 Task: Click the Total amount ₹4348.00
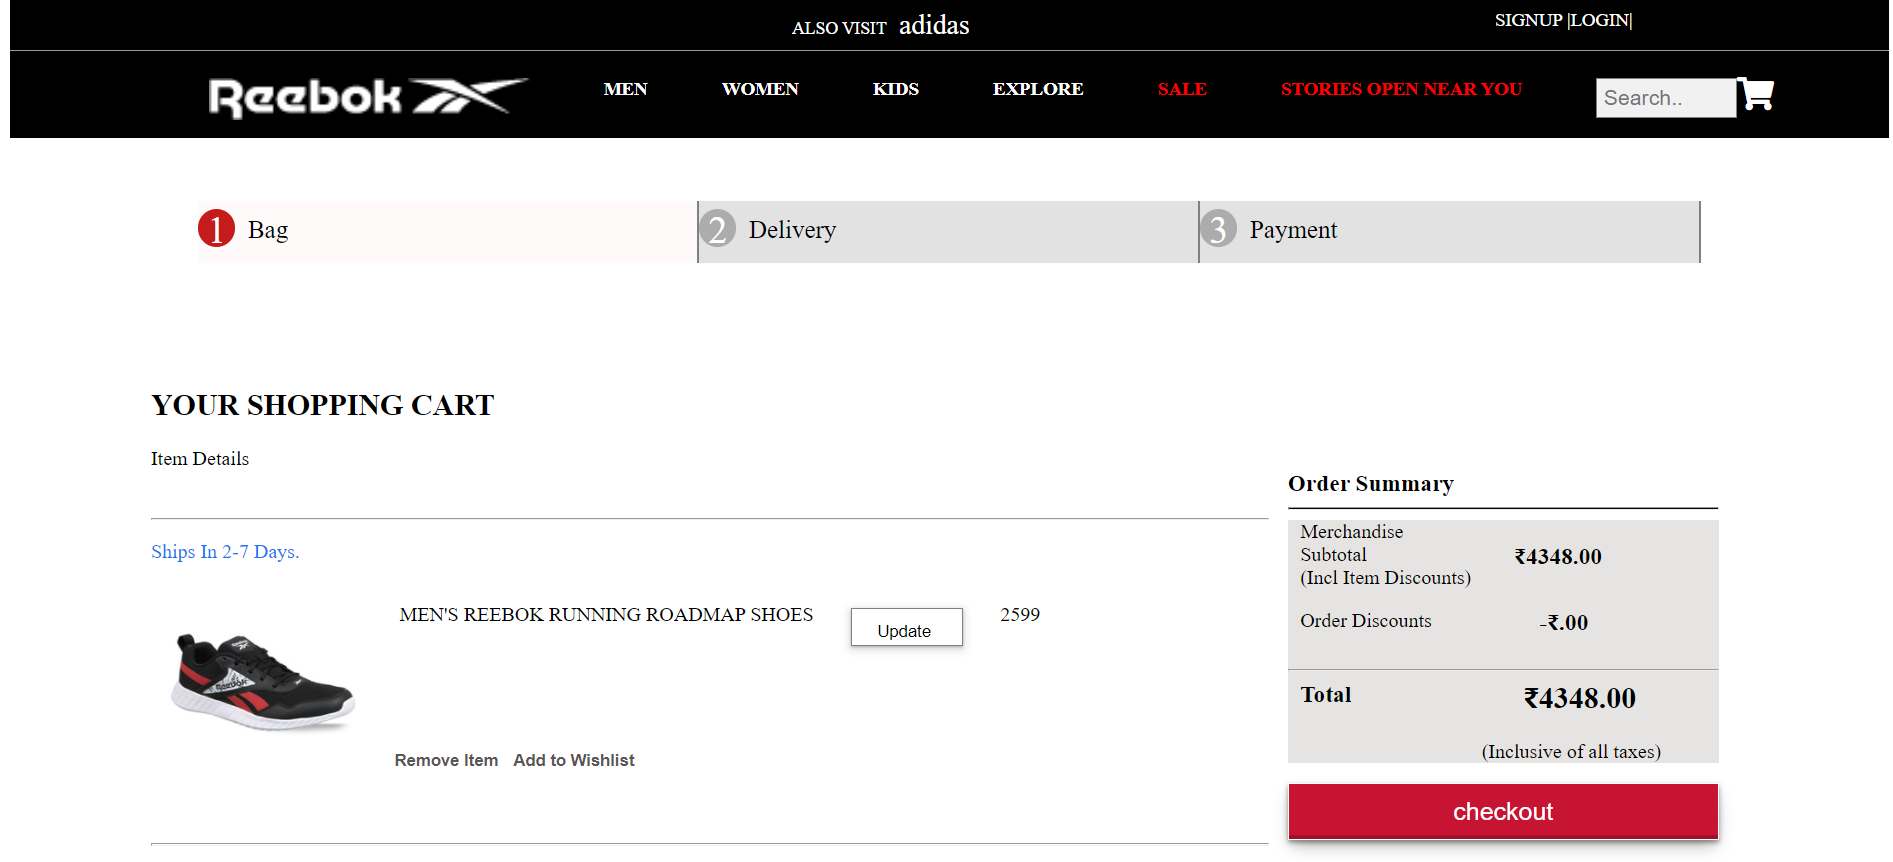tap(1580, 698)
